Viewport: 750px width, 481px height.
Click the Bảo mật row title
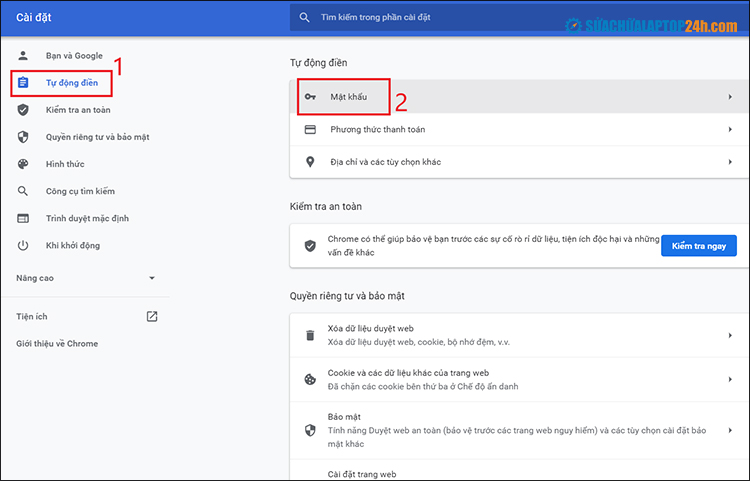pyautogui.click(x=344, y=417)
